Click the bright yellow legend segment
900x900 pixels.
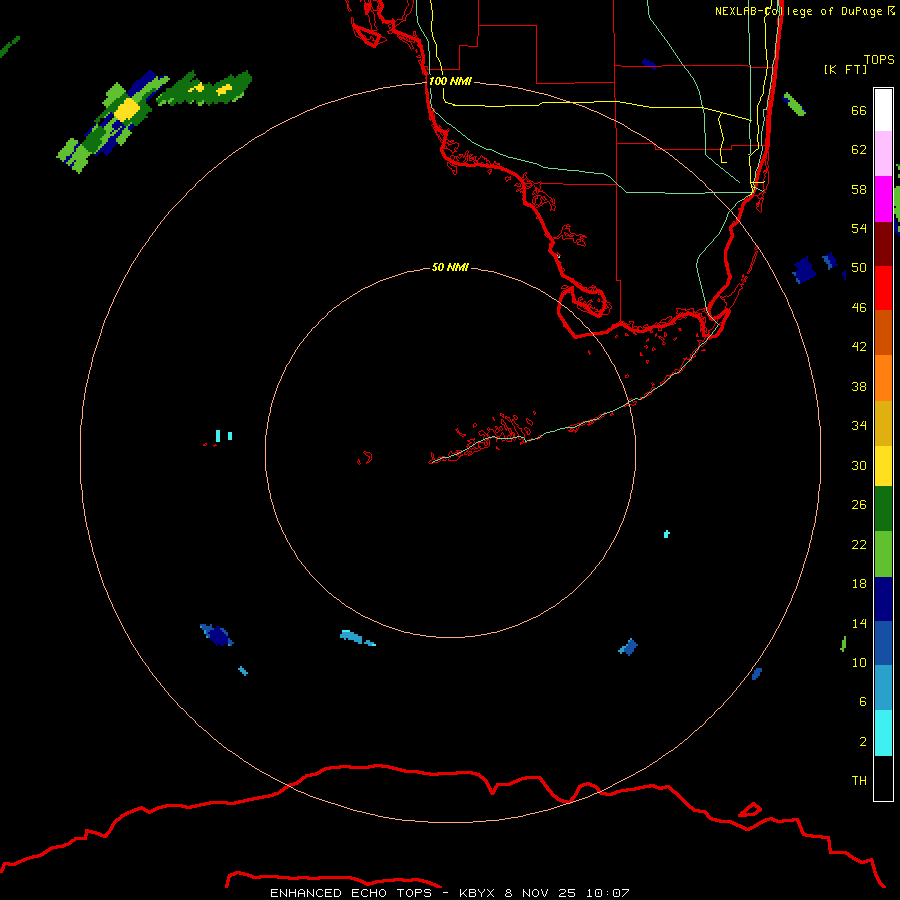pyautogui.click(x=883, y=466)
